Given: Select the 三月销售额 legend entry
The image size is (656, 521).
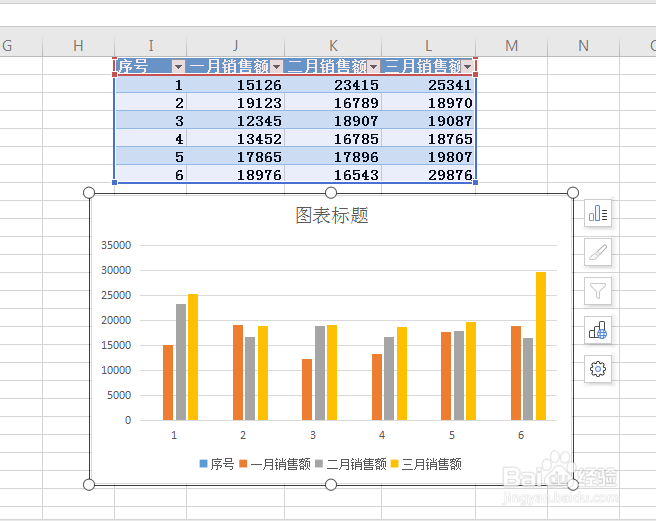Looking at the screenshot, I should (426, 464).
